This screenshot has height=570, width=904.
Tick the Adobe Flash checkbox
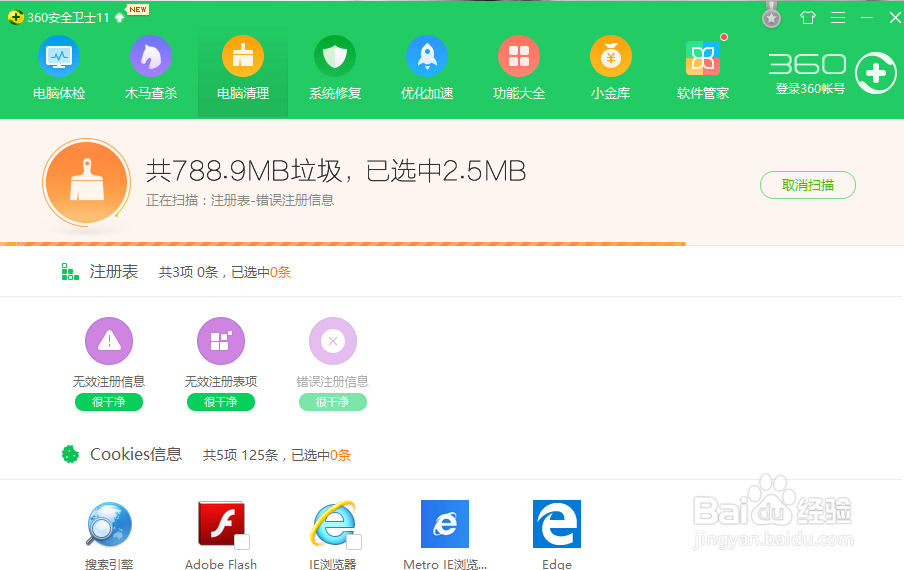coord(242,542)
